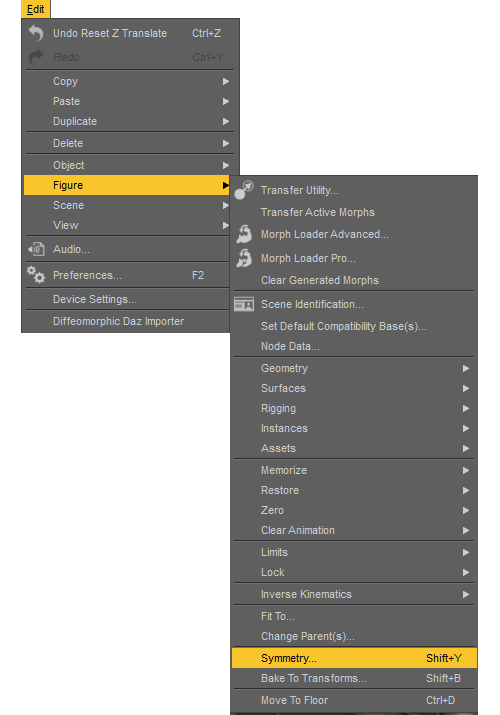Open the Edit menu tab
This screenshot has width=500, height=715.
[x=36, y=9]
